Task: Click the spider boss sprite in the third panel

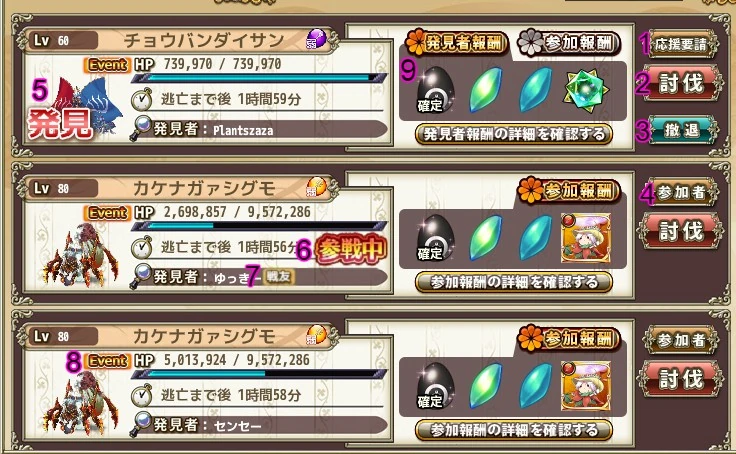Action: [80, 402]
